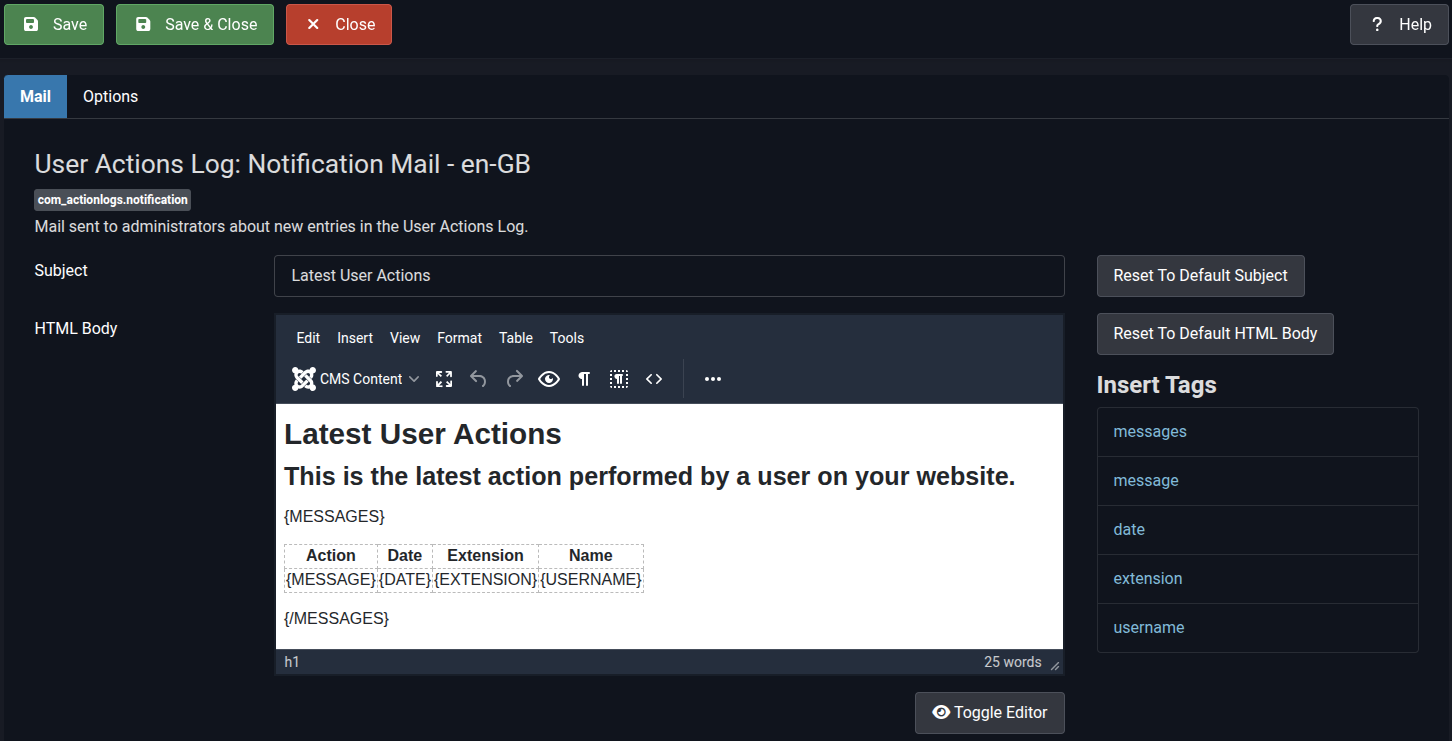1452x741 pixels.
Task: Click the Joomla logo icon in the toolbar
Action: point(303,379)
